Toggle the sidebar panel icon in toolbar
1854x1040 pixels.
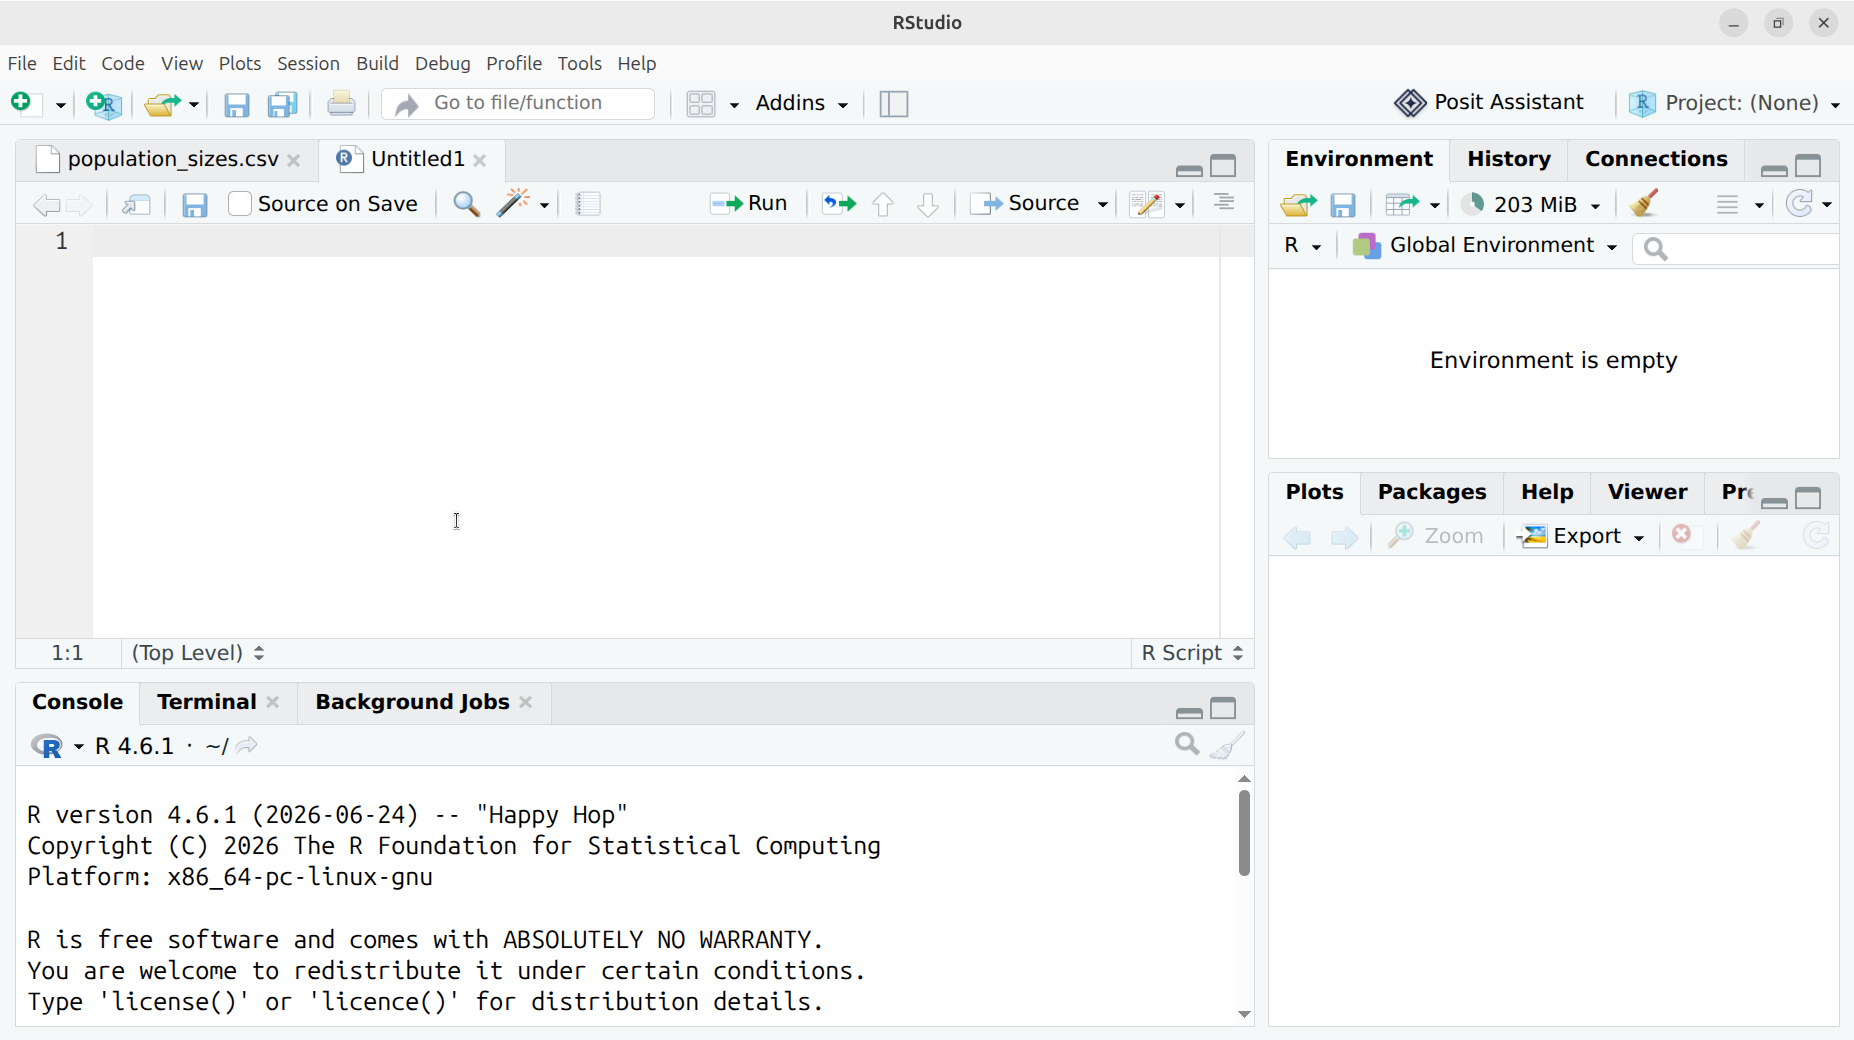tap(894, 104)
